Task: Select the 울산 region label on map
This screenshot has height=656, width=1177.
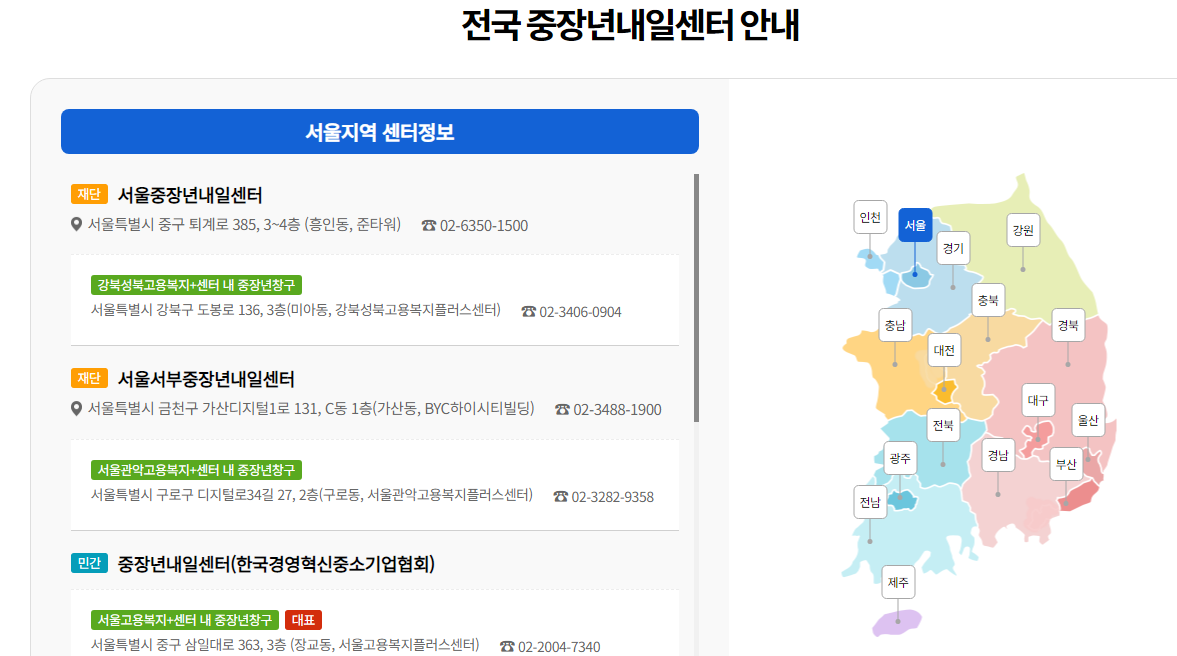Action: point(1088,420)
